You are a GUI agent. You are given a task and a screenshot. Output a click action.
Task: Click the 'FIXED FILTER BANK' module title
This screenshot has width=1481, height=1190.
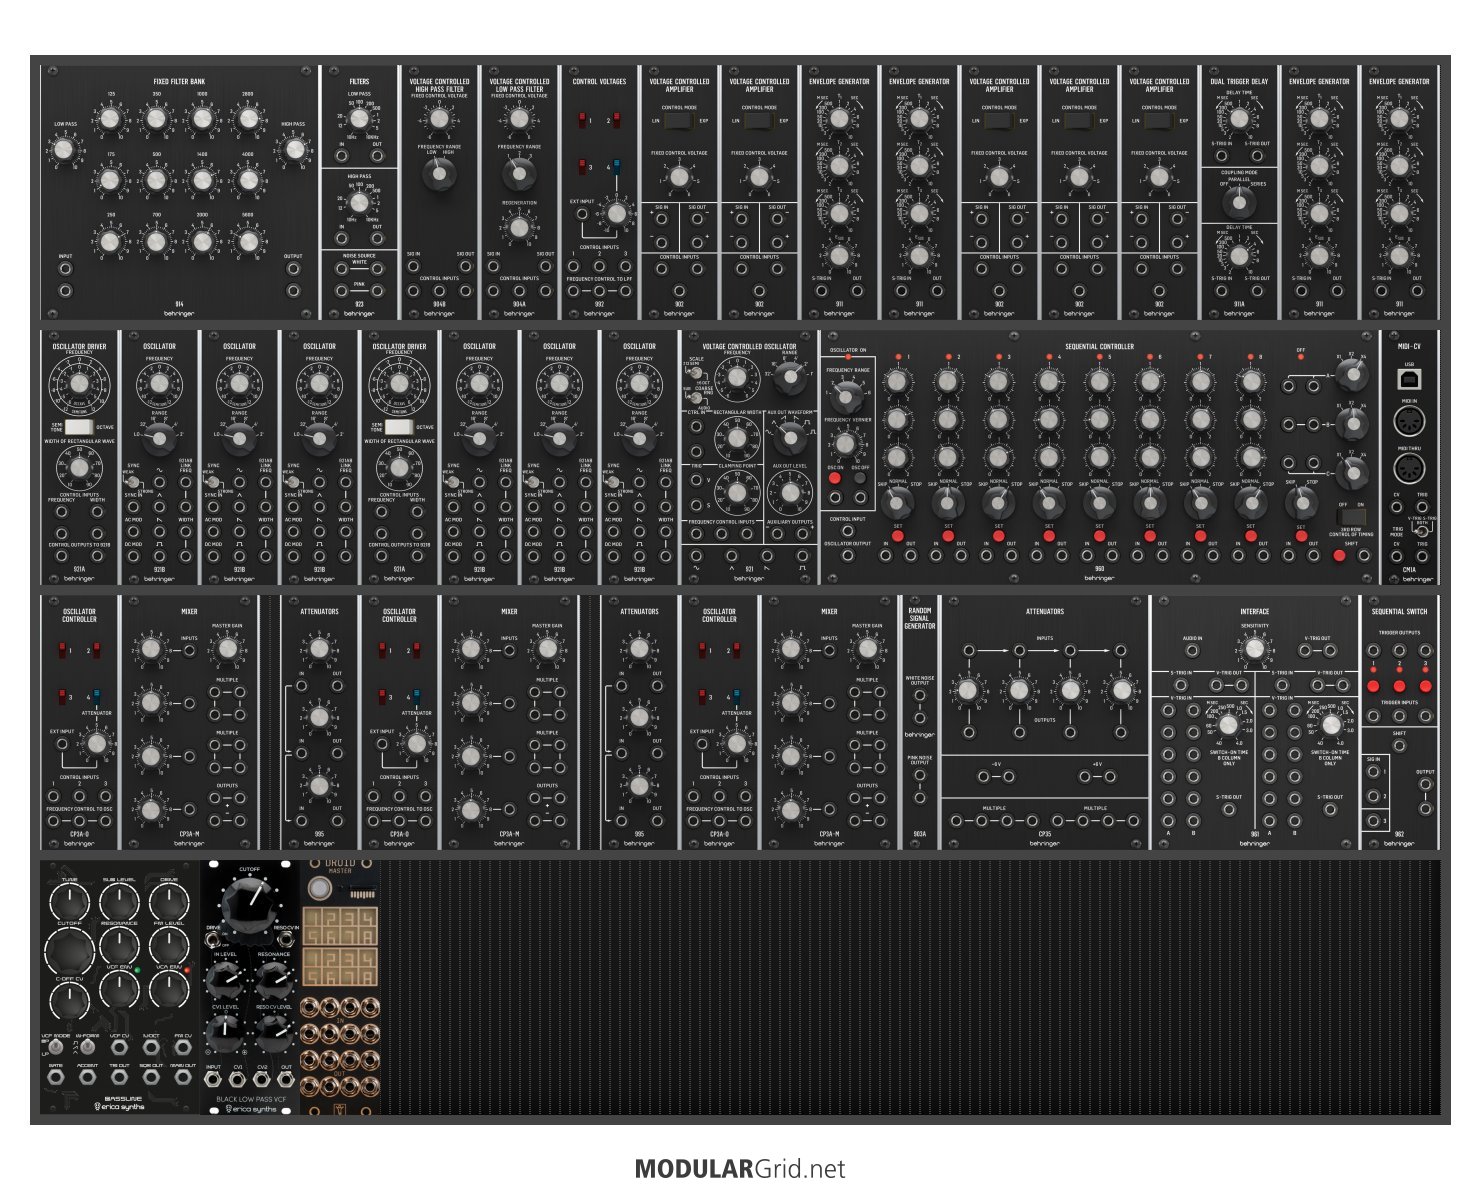point(179,82)
